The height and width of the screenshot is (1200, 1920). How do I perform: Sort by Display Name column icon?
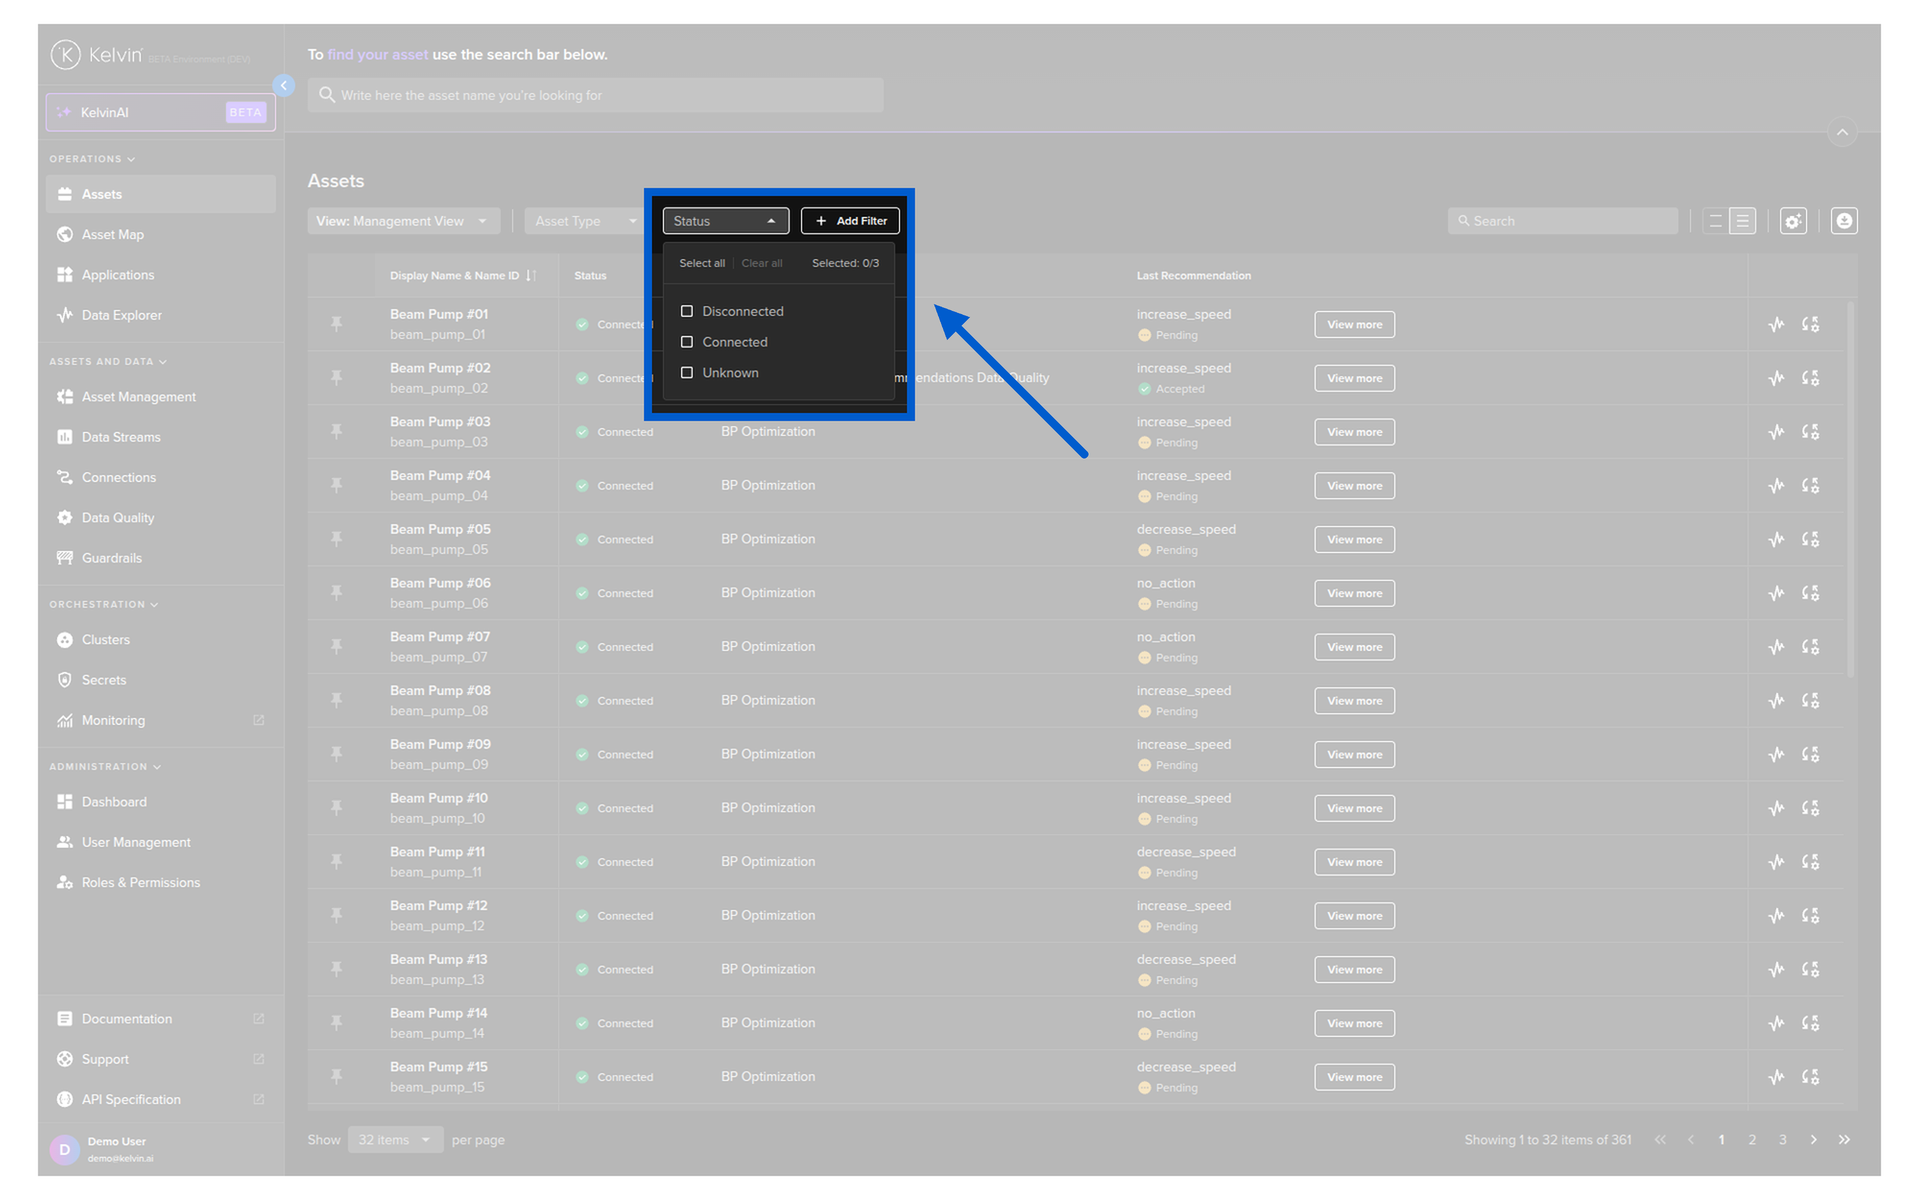[531, 276]
